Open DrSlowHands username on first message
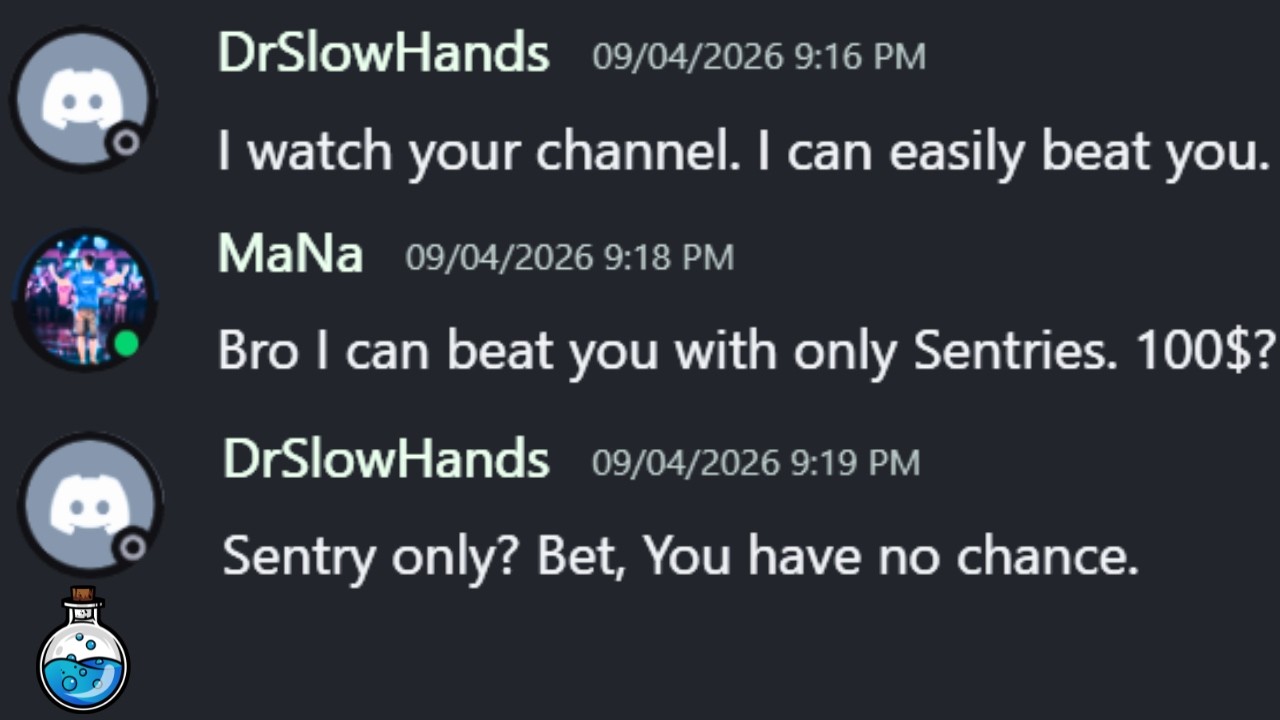Viewport: 1280px width, 720px height. tap(384, 53)
